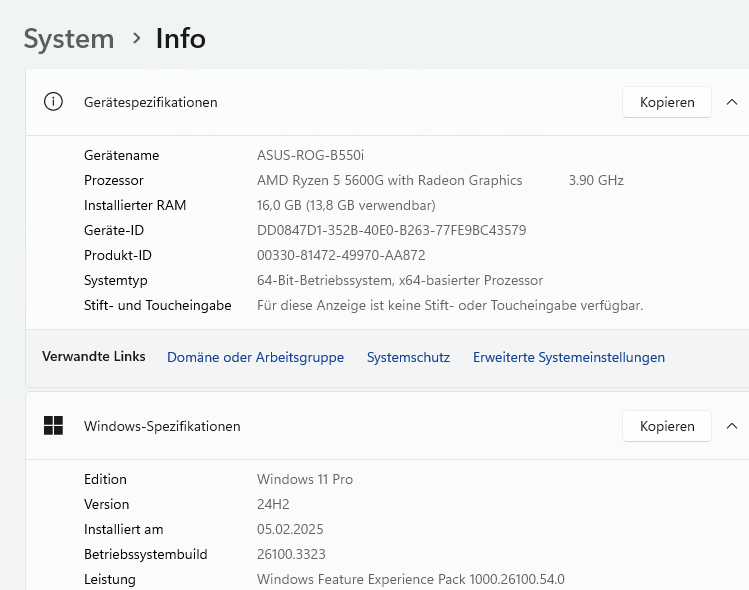Select device name ASUS-ROG-B550i
The image size is (749, 590).
coord(310,155)
